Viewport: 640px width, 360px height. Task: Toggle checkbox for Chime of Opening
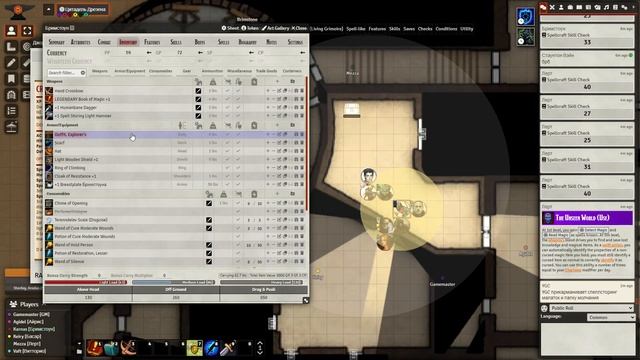coord(209,203)
